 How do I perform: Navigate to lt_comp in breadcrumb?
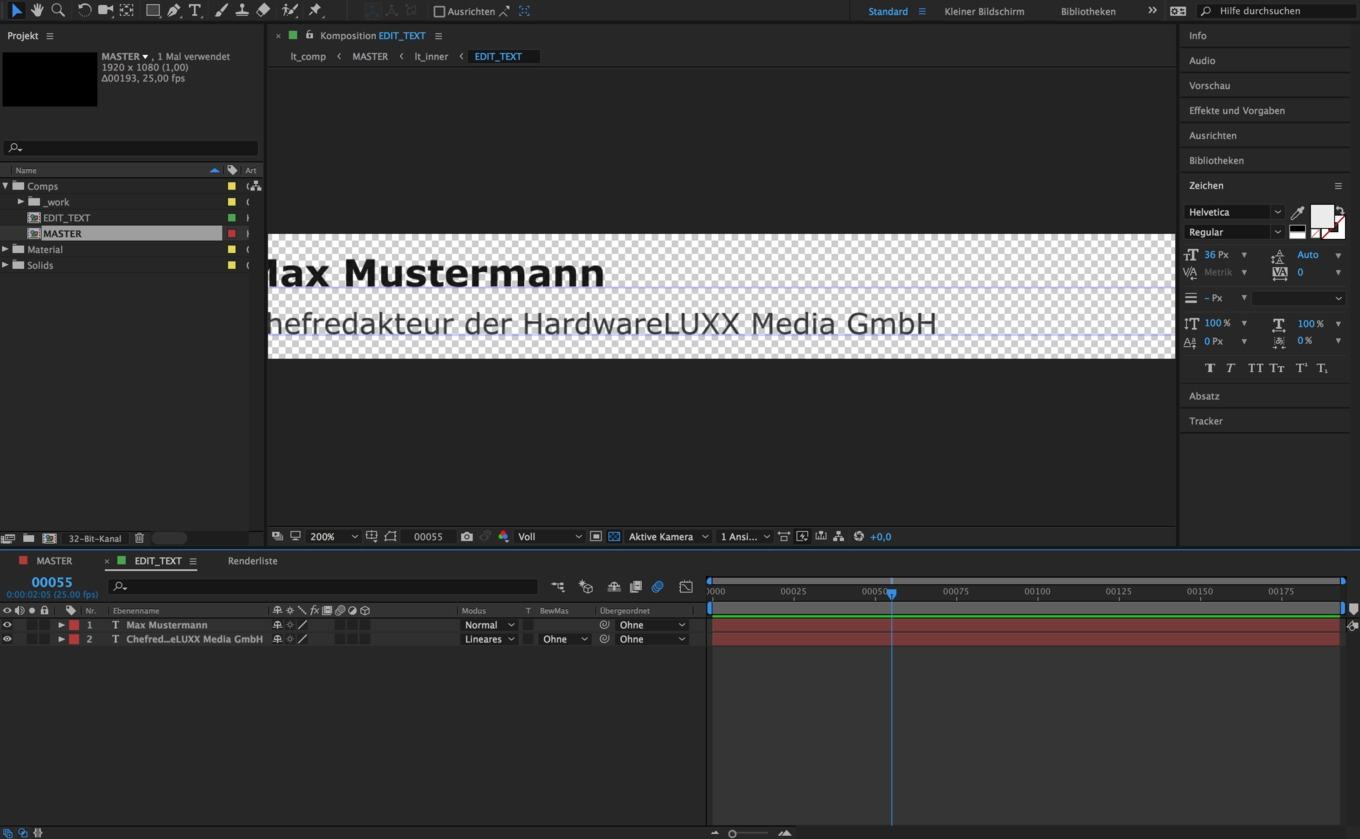(308, 56)
